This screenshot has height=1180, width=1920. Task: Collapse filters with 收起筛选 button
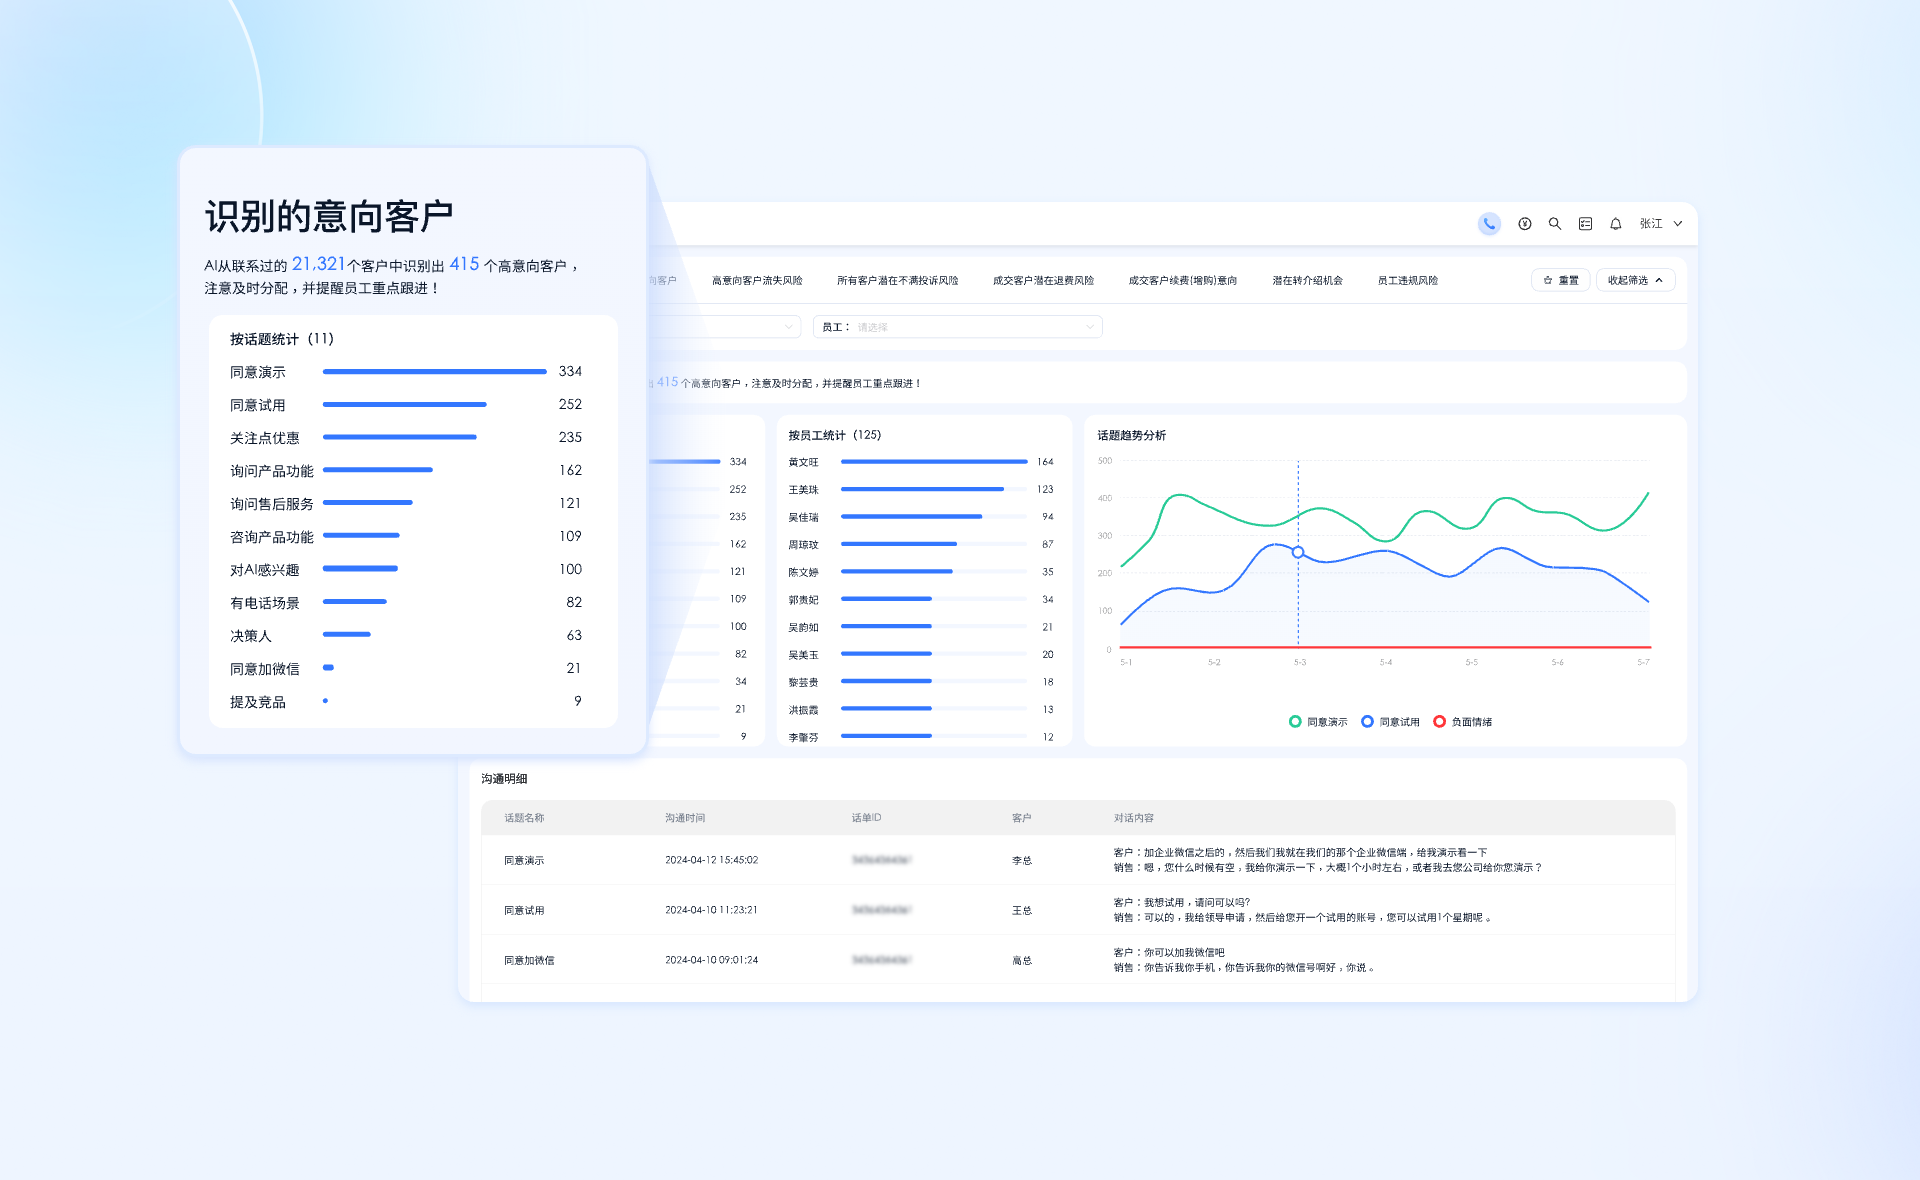1635,280
